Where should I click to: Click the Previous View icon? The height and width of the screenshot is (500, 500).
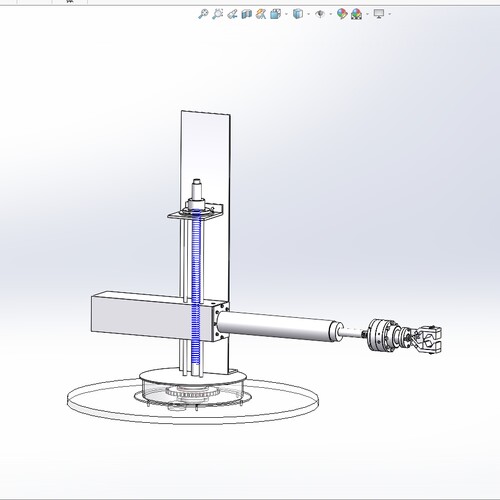[232, 14]
